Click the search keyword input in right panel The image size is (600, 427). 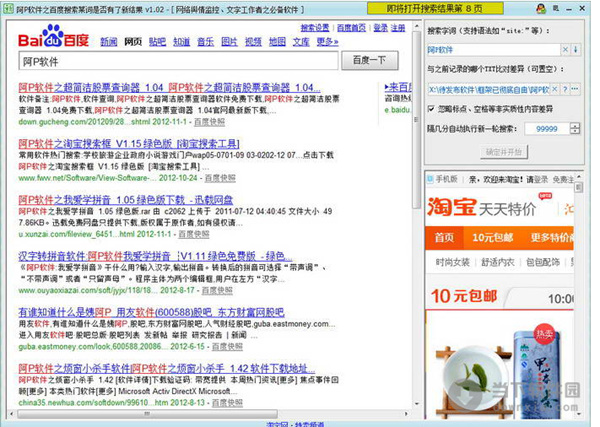494,50
